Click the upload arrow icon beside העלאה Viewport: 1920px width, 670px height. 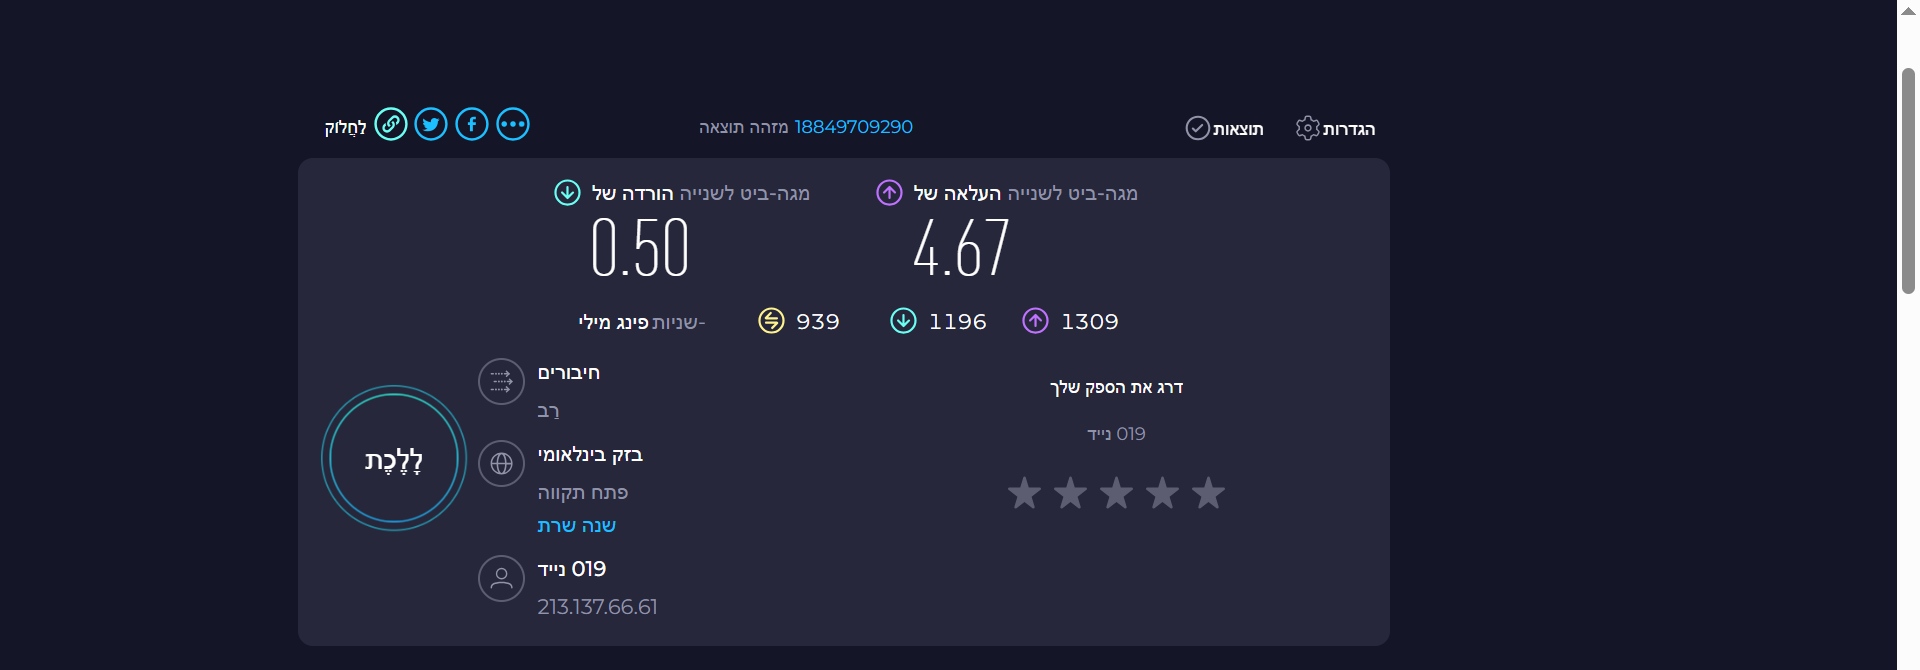click(889, 192)
